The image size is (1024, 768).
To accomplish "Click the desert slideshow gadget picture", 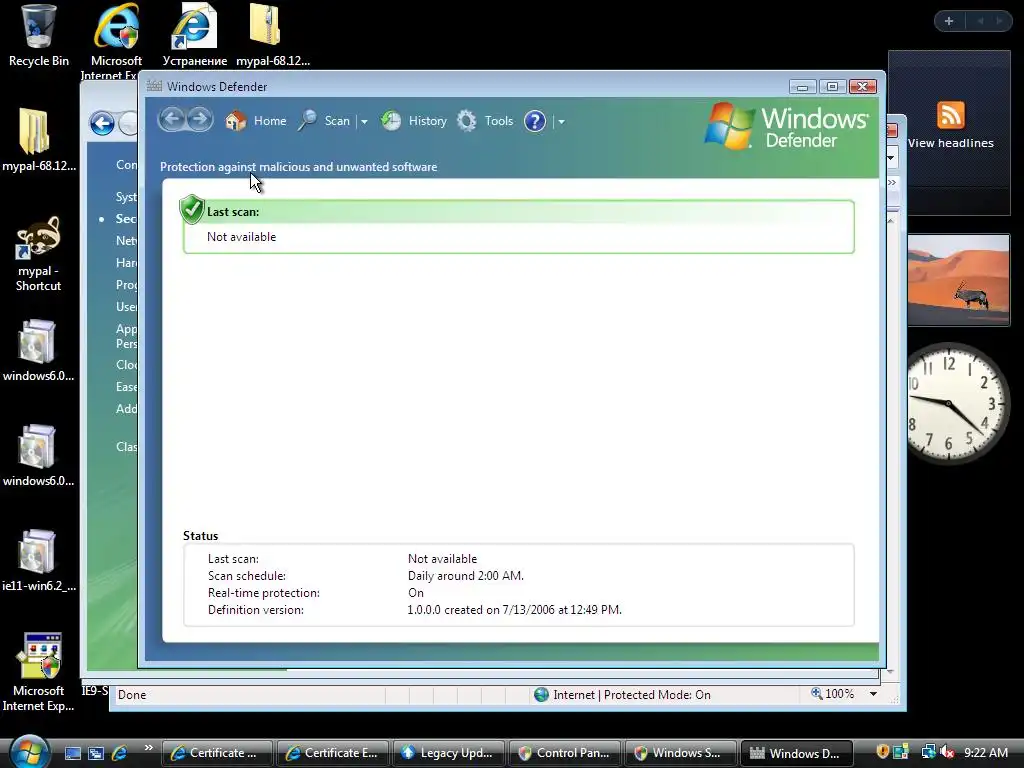I will coord(958,280).
